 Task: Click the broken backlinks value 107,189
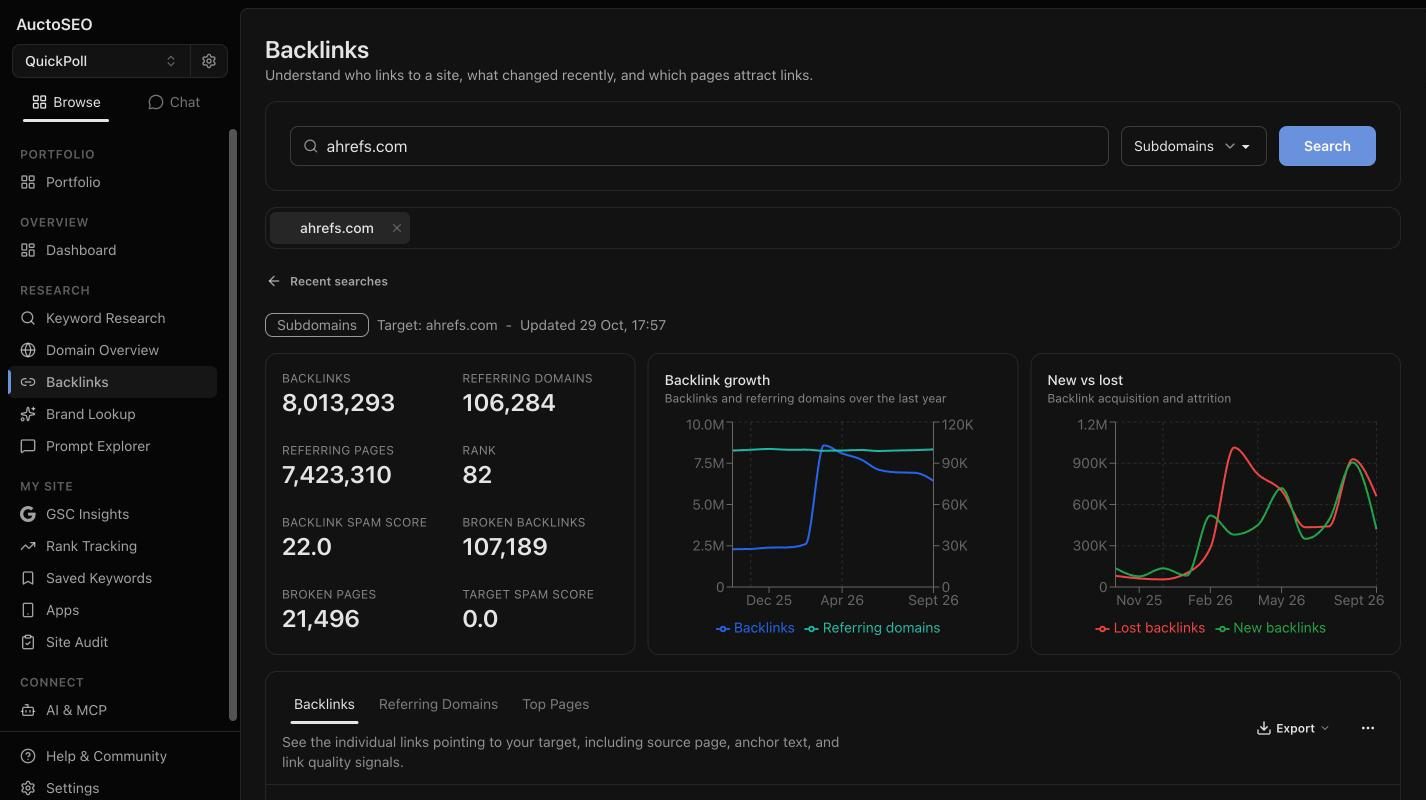(505, 547)
